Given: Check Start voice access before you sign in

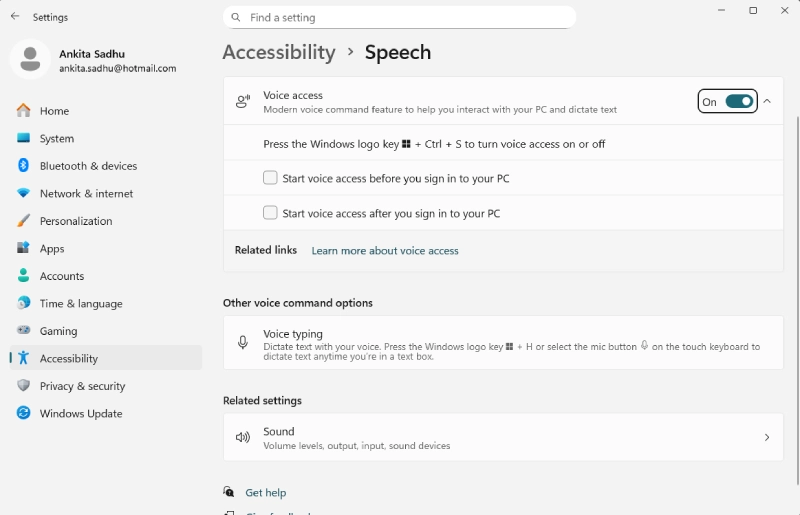Looking at the screenshot, I should point(270,178).
